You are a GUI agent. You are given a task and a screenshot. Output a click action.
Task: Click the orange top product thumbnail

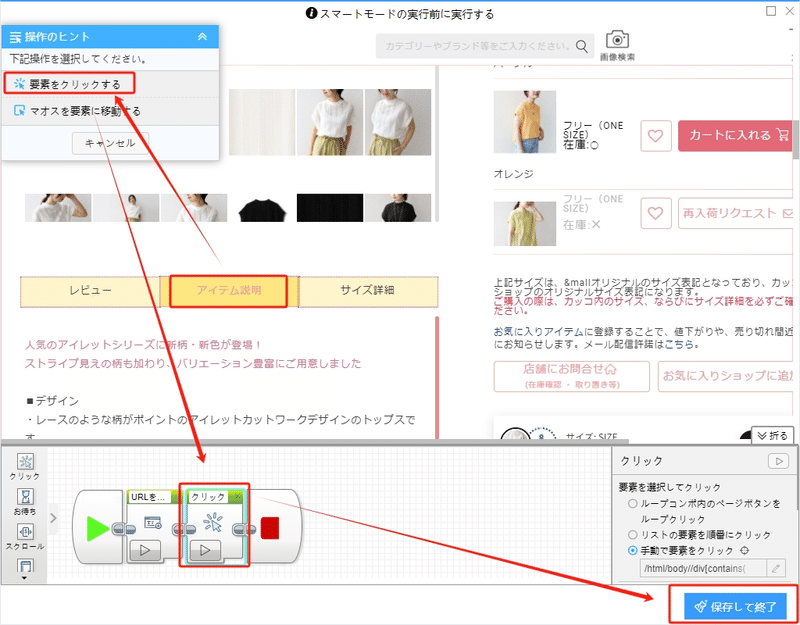coord(525,122)
